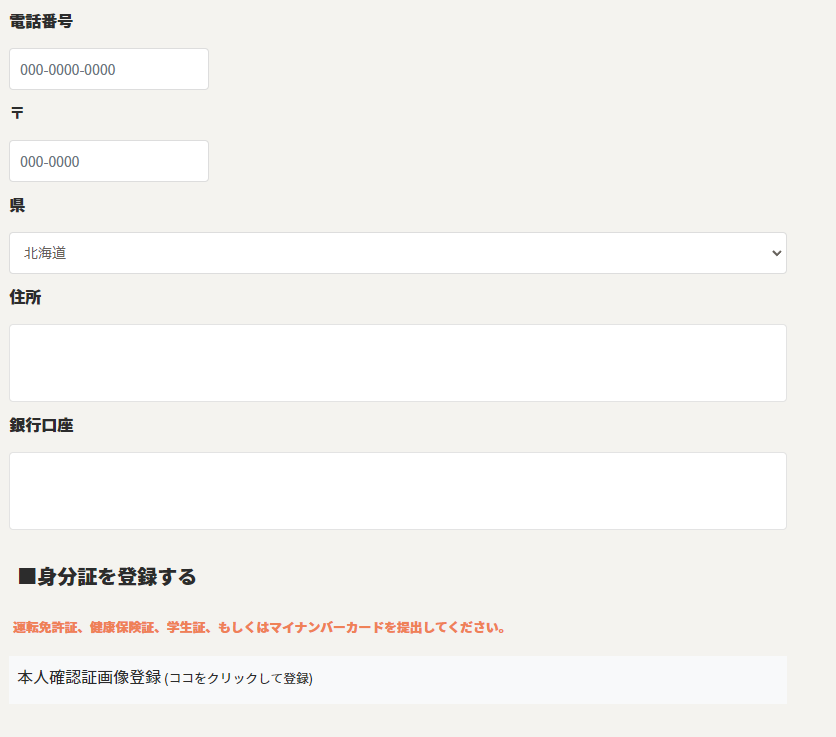Click 本人確認証画像登録 to upload ID image
The image size is (836, 737).
pyautogui.click(x=89, y=678)
